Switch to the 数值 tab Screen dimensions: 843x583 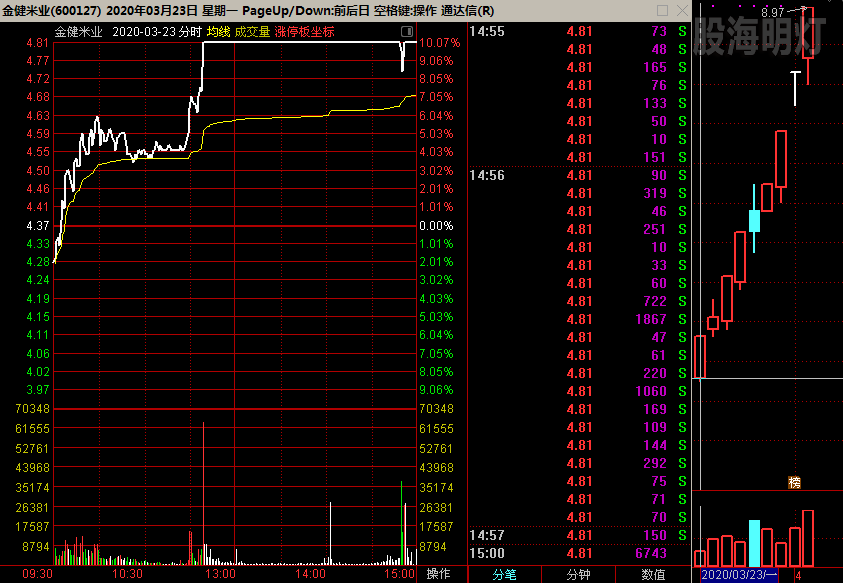653,574
